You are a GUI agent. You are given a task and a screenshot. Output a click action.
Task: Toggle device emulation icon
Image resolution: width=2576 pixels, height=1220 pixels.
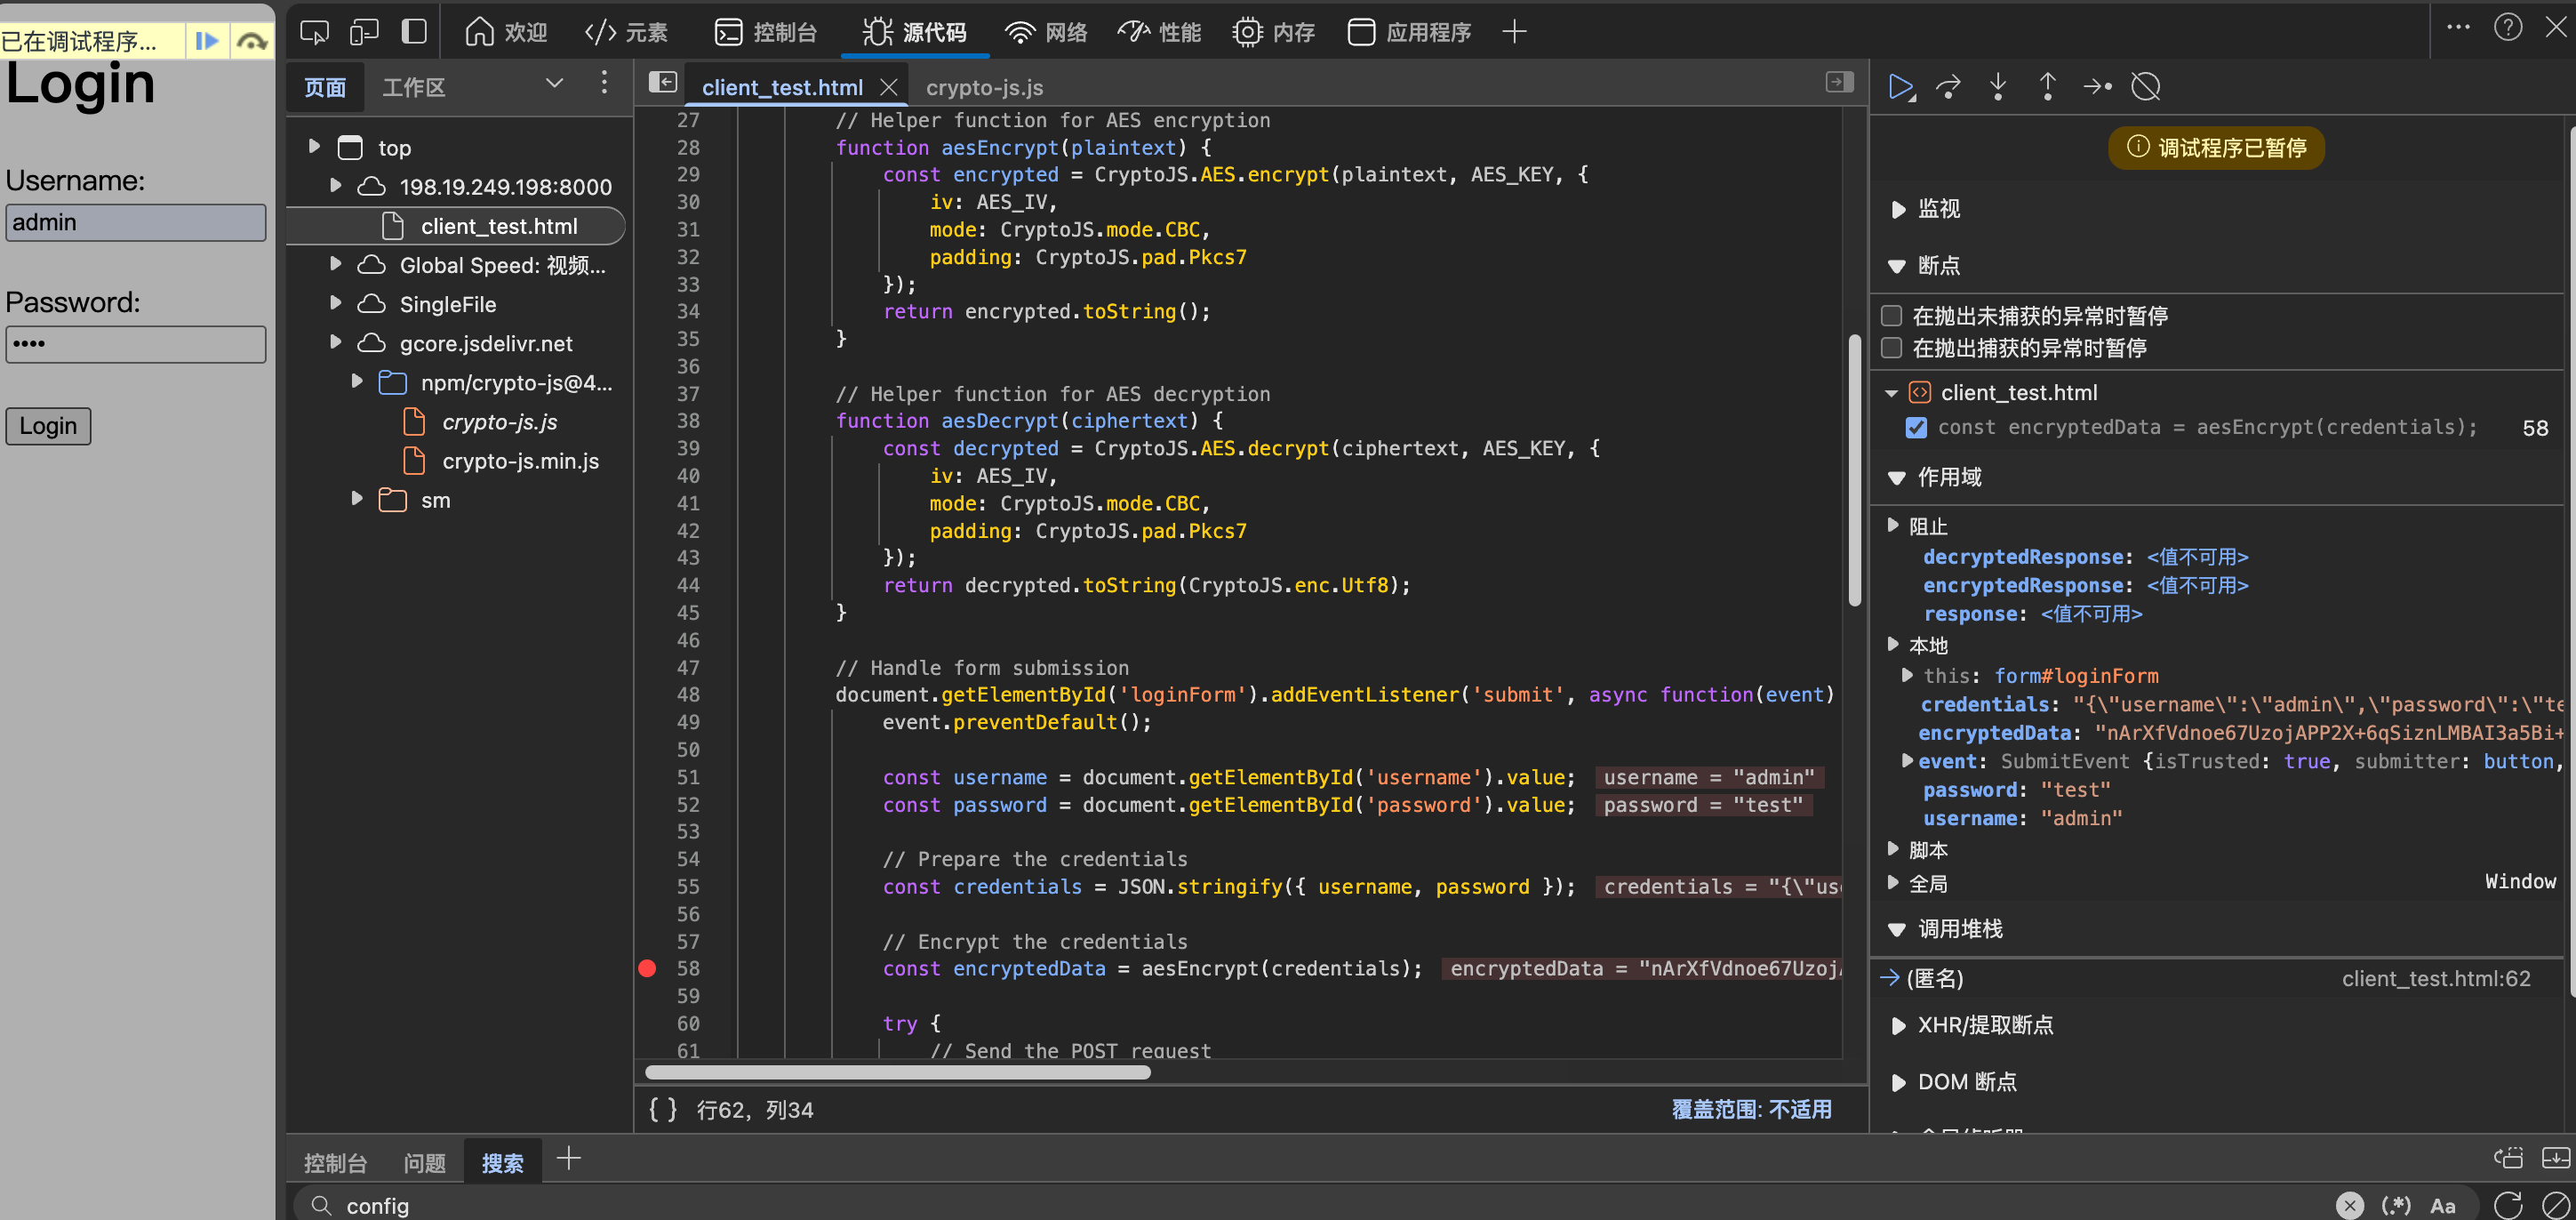point(364,32)
